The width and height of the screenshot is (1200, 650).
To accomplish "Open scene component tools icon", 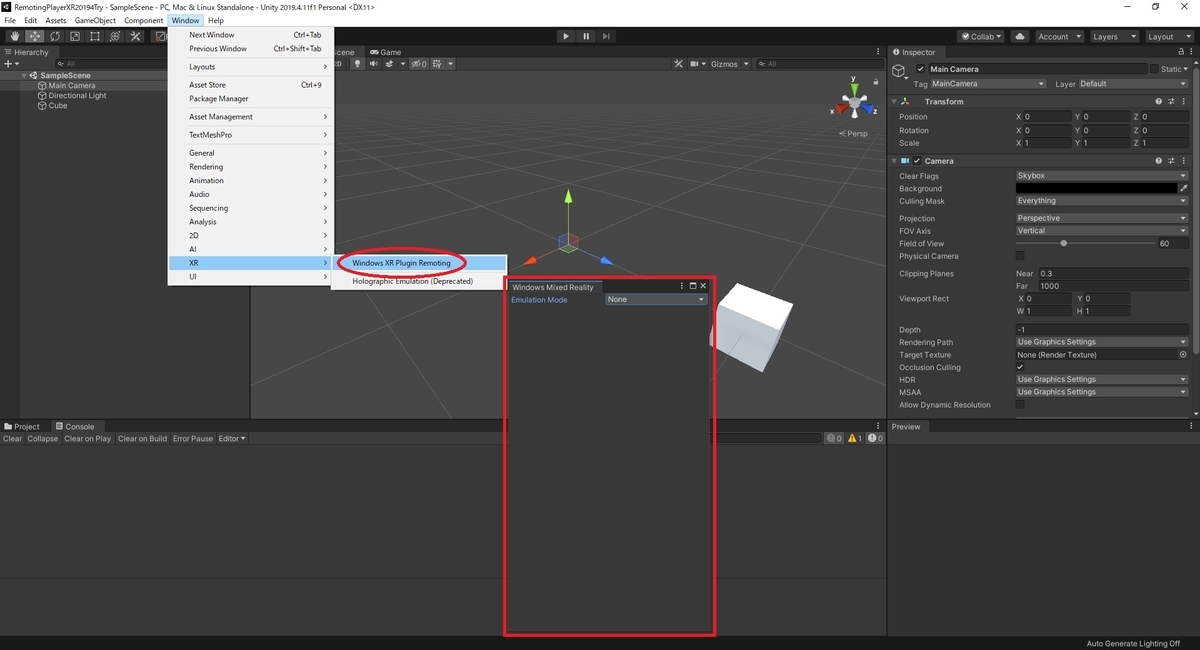I will click(x=678, y=64).
